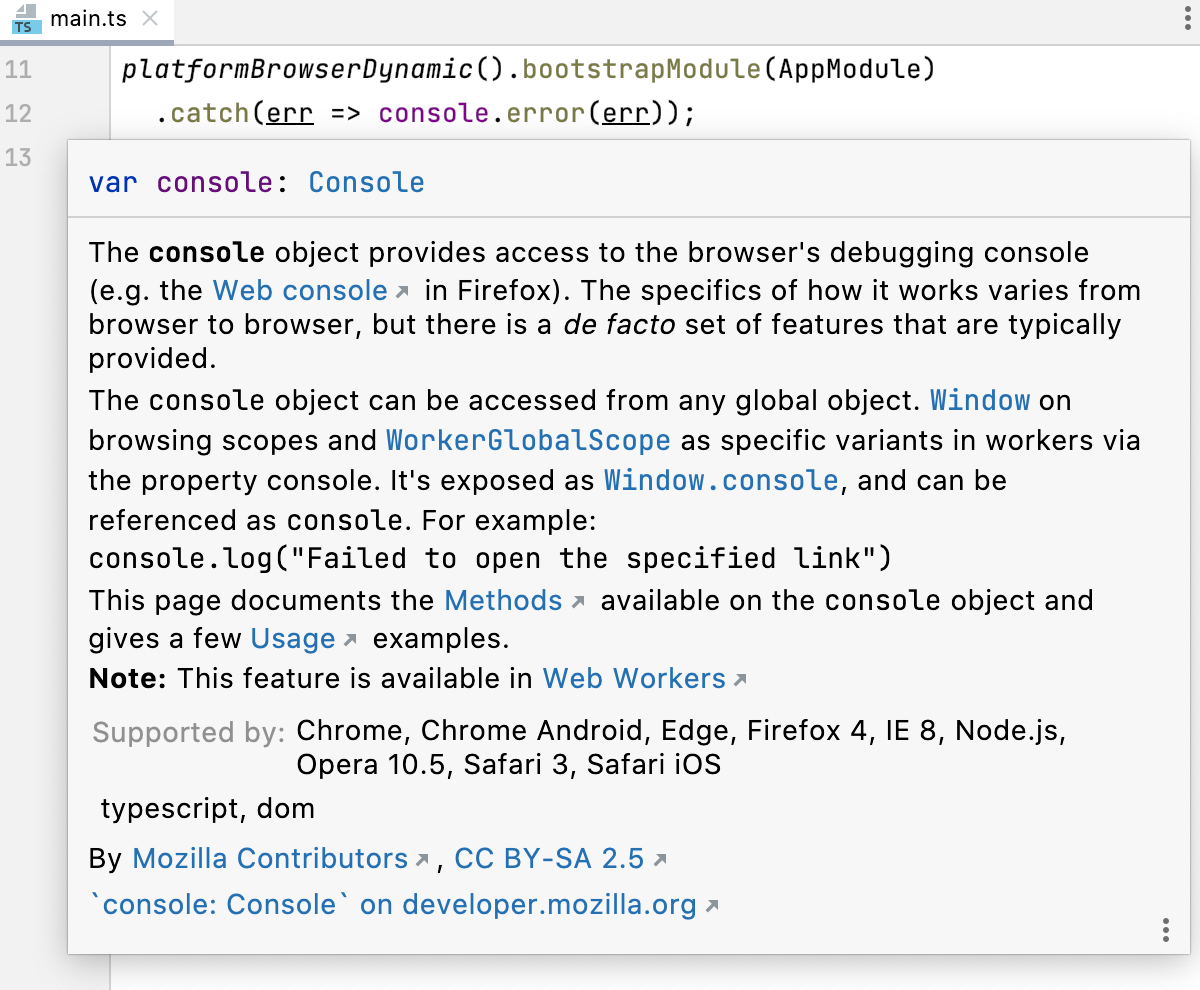Open the Window.console link
1200x990 pixels.
(x=721, y=480)
